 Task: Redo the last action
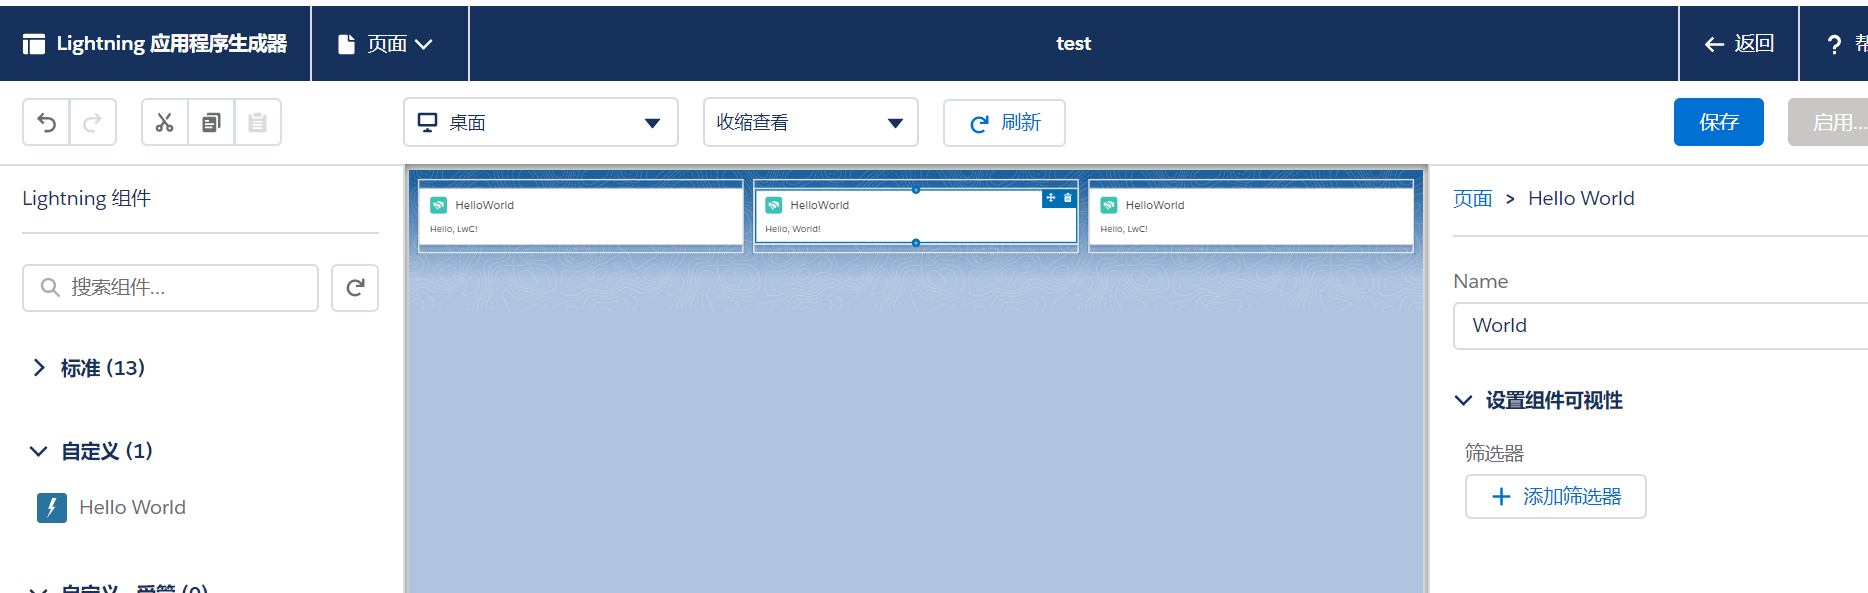93,122
